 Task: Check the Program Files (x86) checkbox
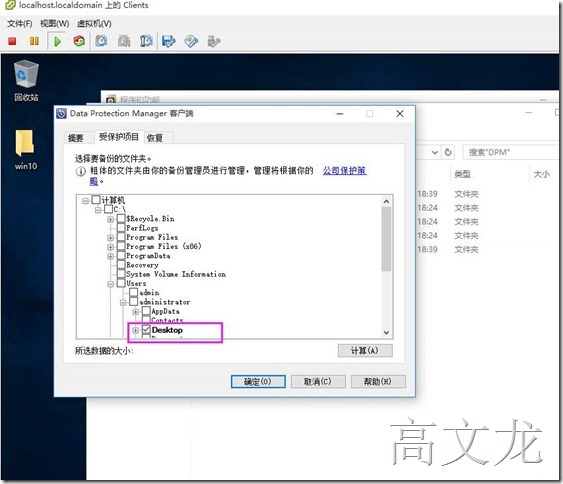(x=121, y=246)
